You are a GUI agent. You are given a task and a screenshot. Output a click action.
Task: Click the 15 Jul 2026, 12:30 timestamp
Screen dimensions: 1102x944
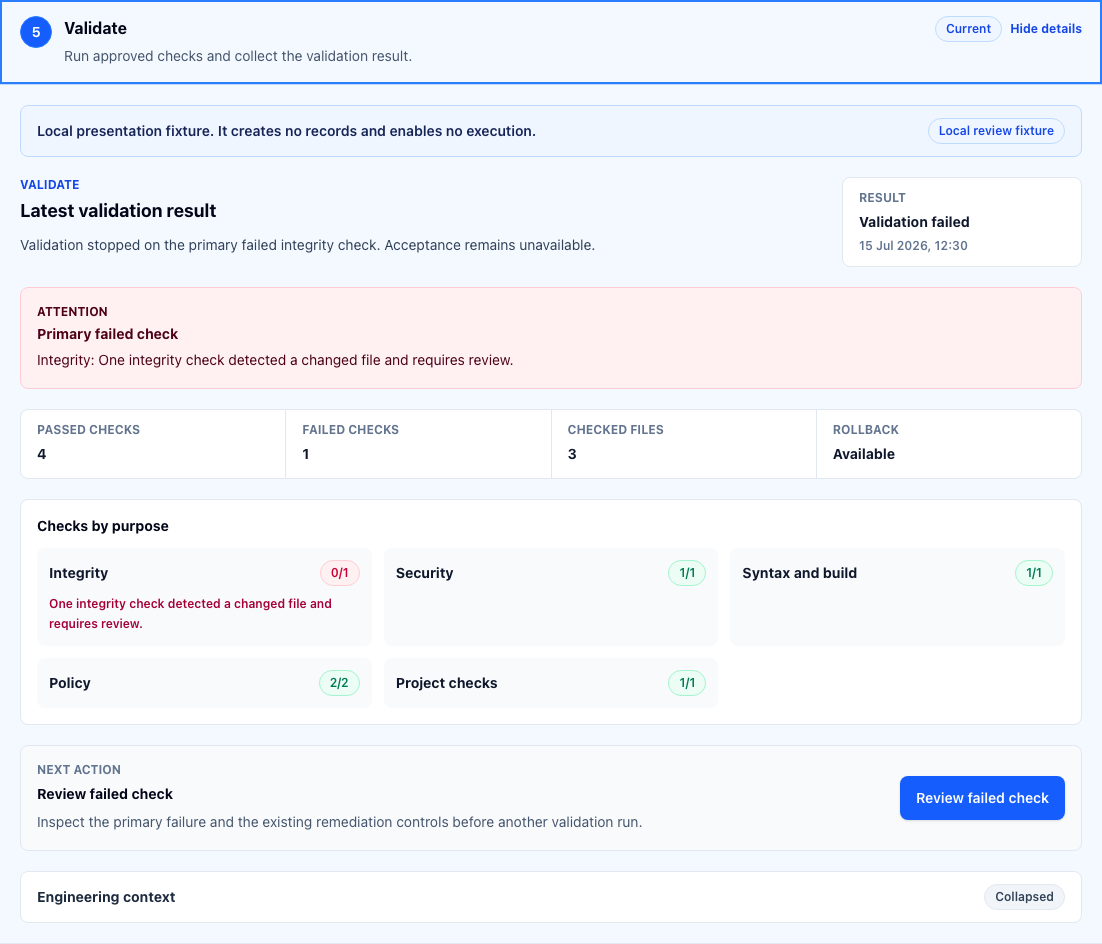pyautogui.click(x=913, y=245)
